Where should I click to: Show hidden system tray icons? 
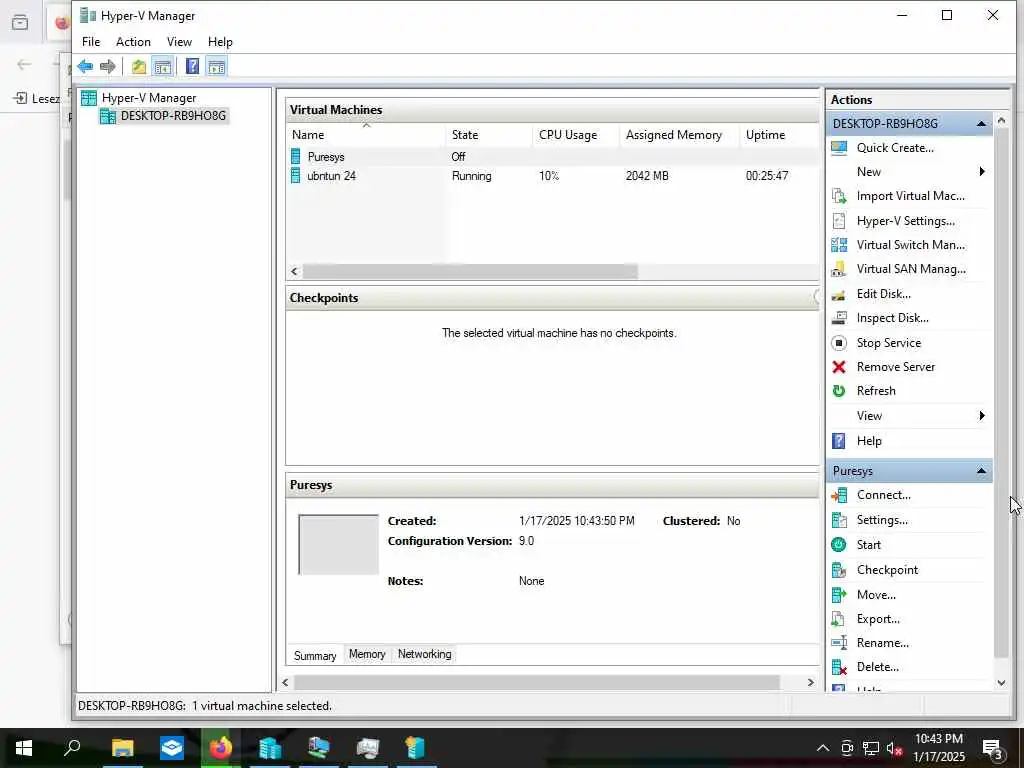click(823, 748)
